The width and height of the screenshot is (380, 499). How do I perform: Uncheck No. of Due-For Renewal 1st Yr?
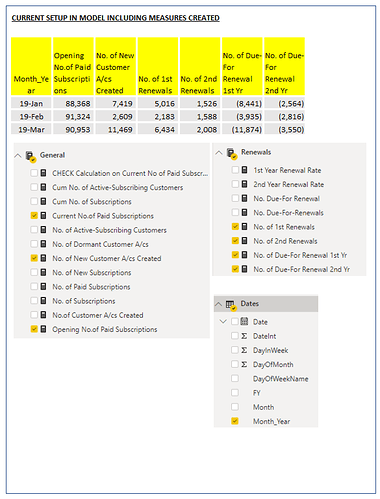point(235,255)
